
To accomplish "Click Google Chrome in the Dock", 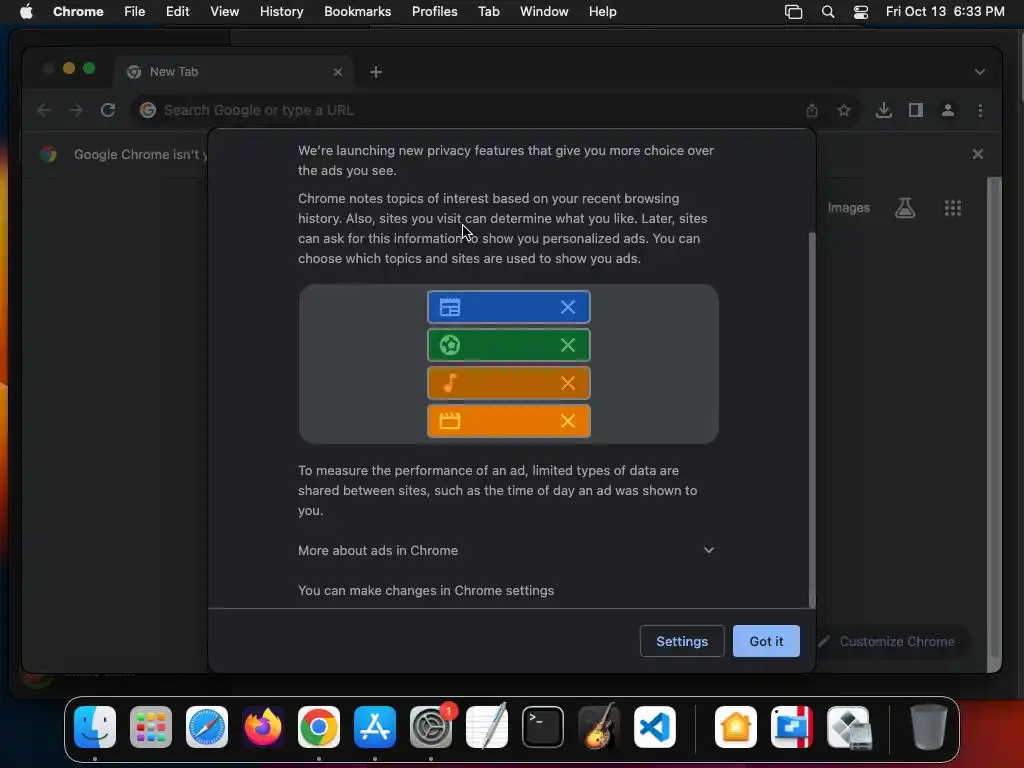I will 319,727.
